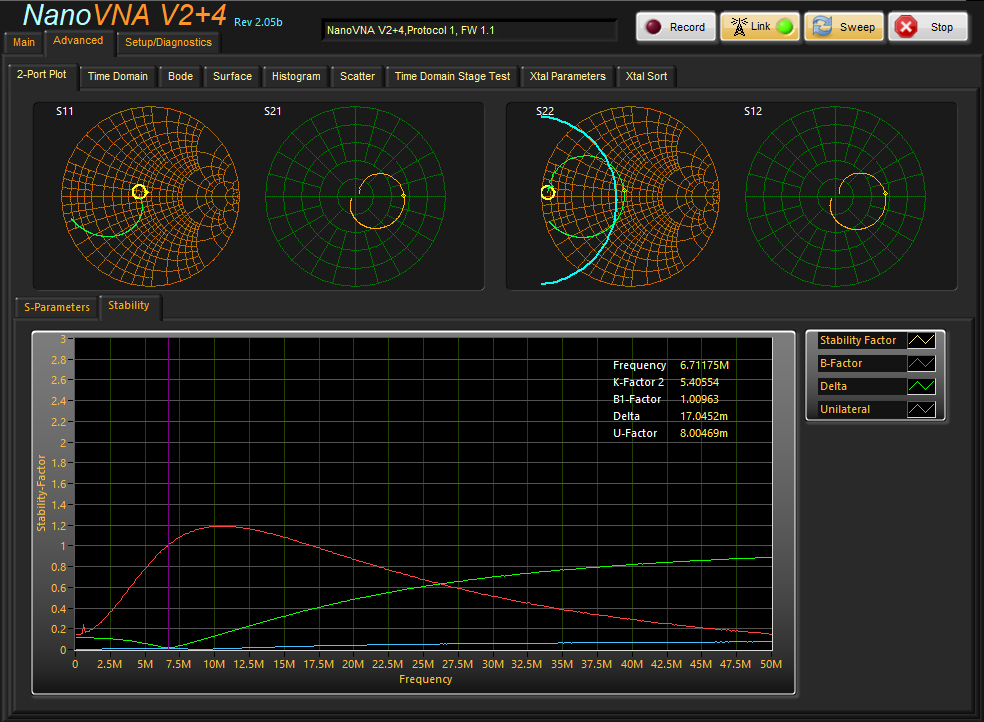Viewport: 984px width, 722px height.
Task: Switch to the Advanced tab
Action: click(x=78, y=41)
